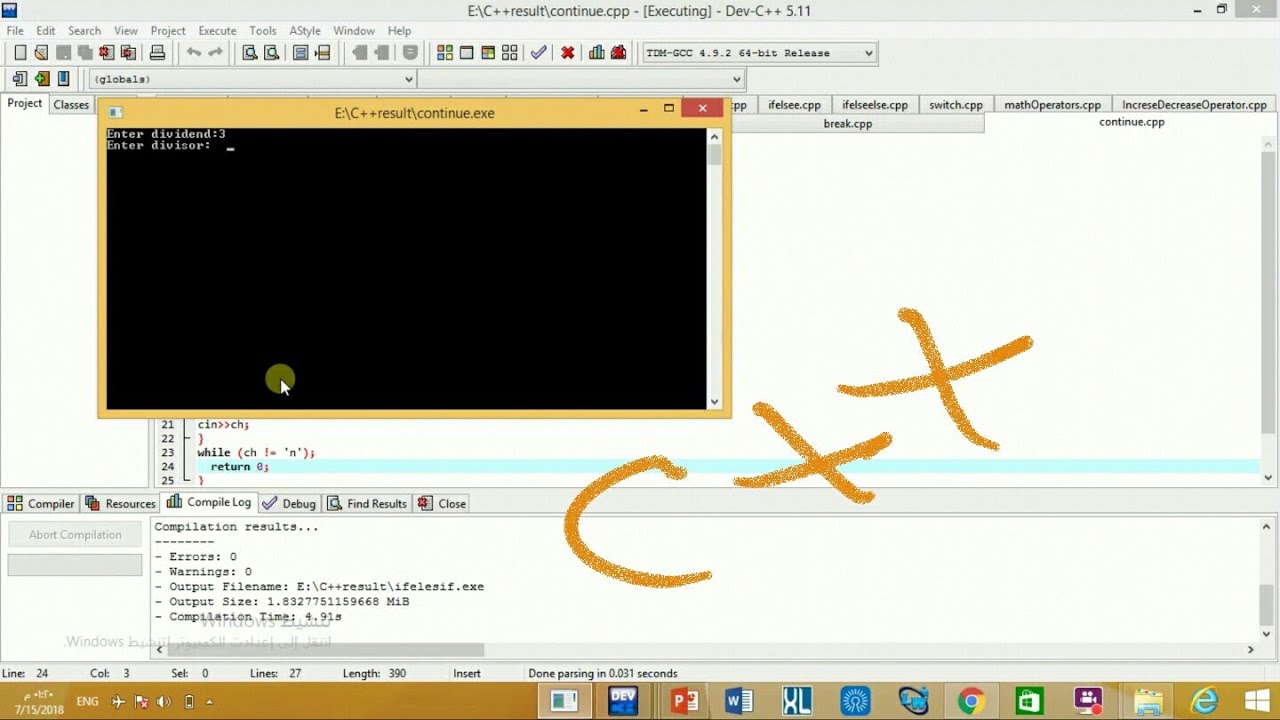Click the Close All files toolbar icon
The image size is (1280, 720).
pyautogui.click(x=128, y=53)
